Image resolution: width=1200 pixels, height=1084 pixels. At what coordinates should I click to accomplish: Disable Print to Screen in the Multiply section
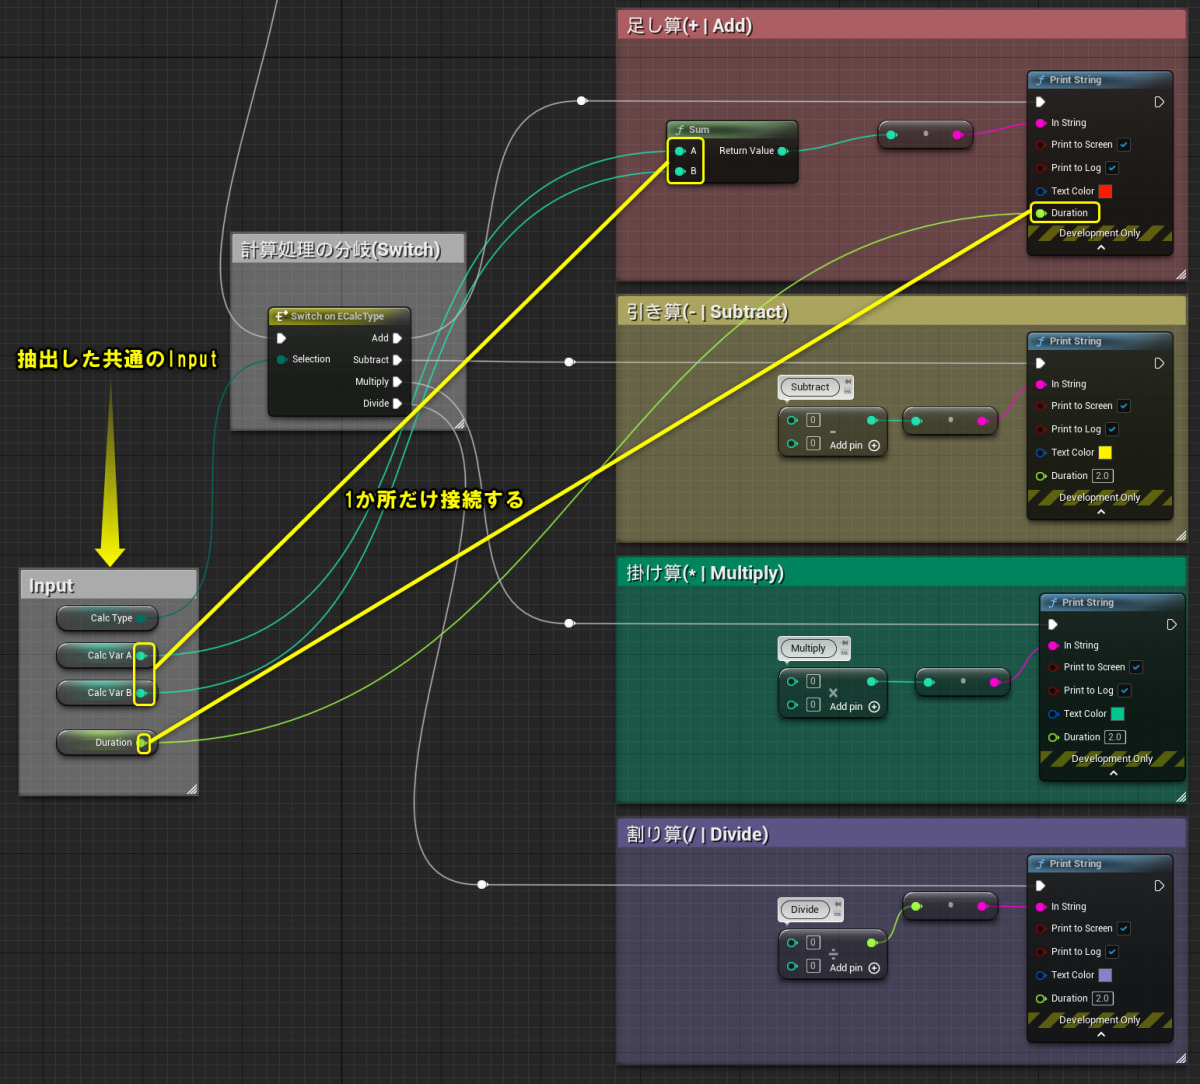pyautogui.click(x=1136, y=667)
